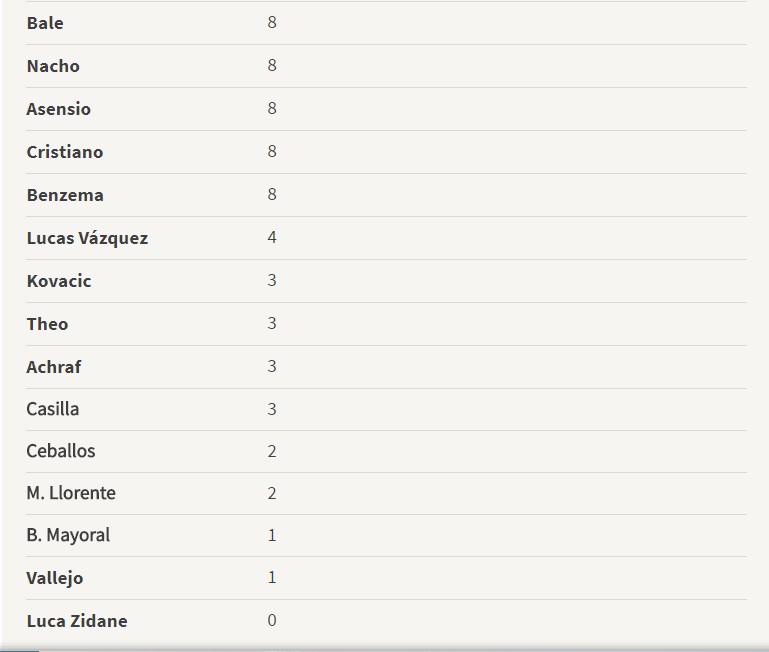Click the Vallejo player name

tap(54, 578)
